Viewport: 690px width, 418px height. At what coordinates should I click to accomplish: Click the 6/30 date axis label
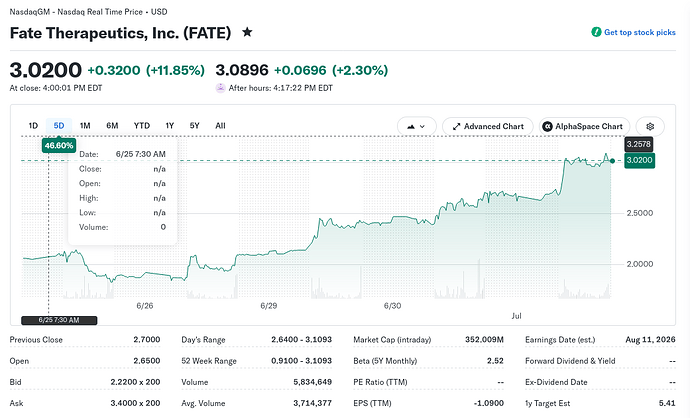tap(393, 306)
